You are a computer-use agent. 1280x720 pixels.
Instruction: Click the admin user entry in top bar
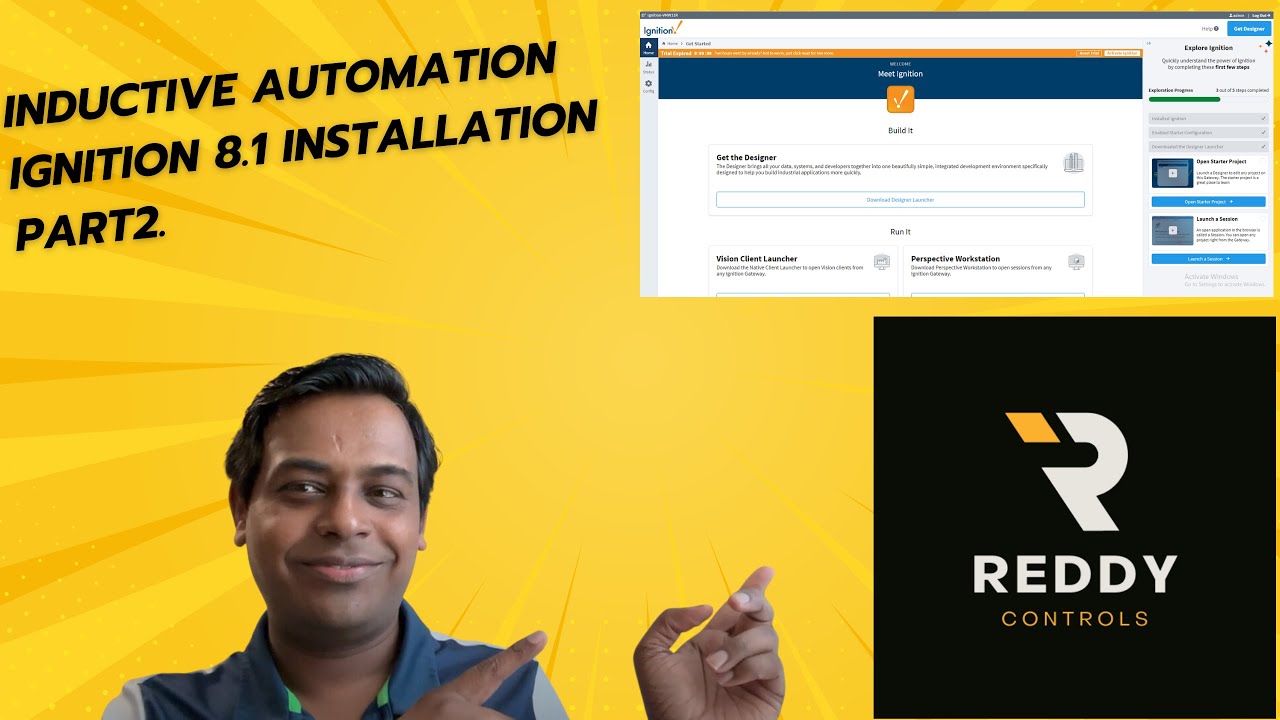tap(1236, 16)
